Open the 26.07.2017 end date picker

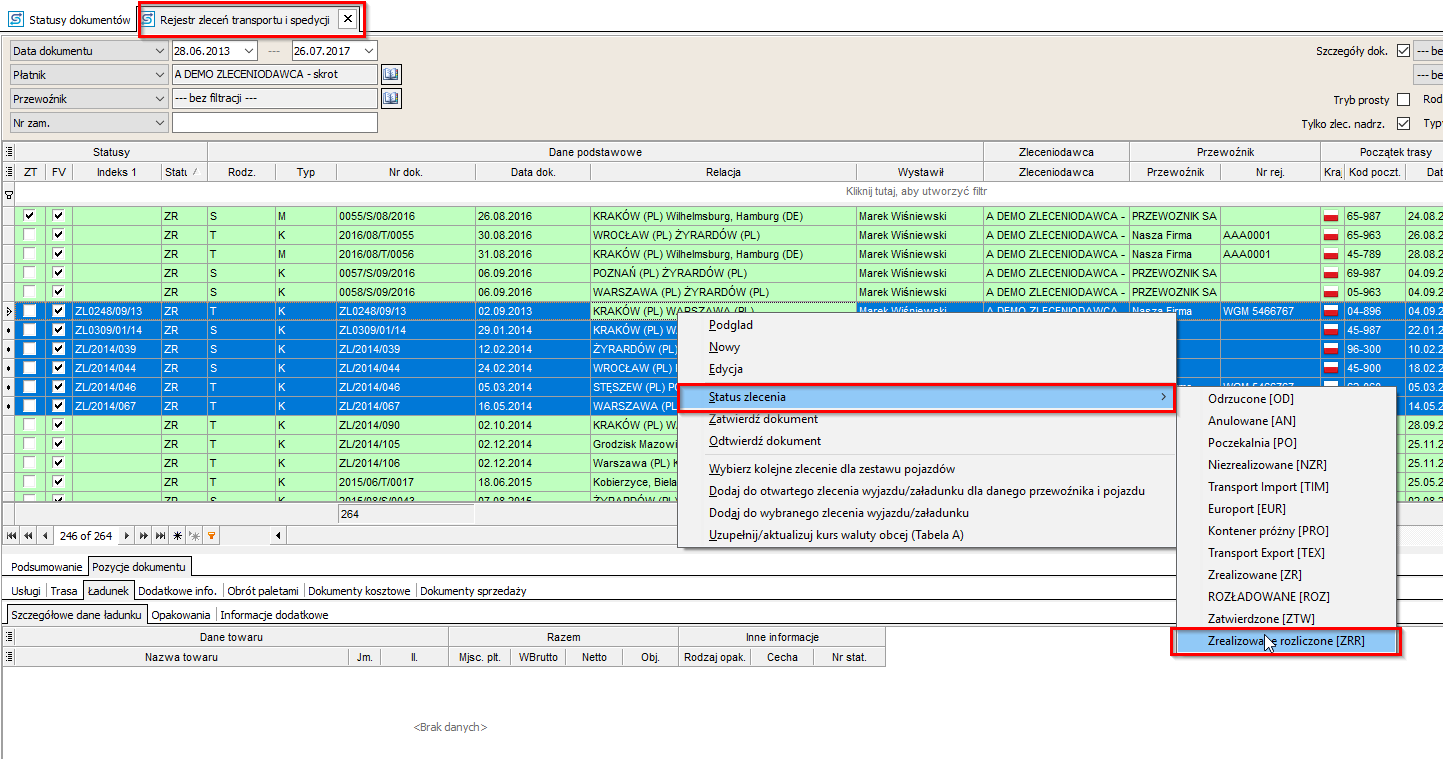click(369, 50)
